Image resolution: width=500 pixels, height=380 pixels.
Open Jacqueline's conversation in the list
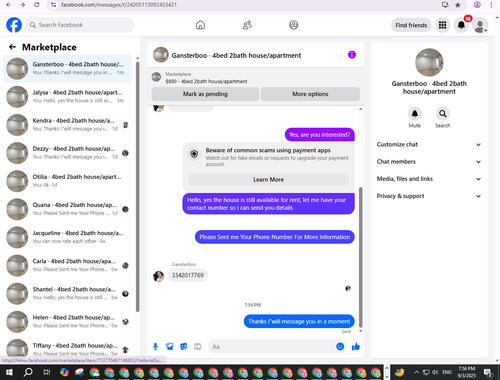[68, 237]
